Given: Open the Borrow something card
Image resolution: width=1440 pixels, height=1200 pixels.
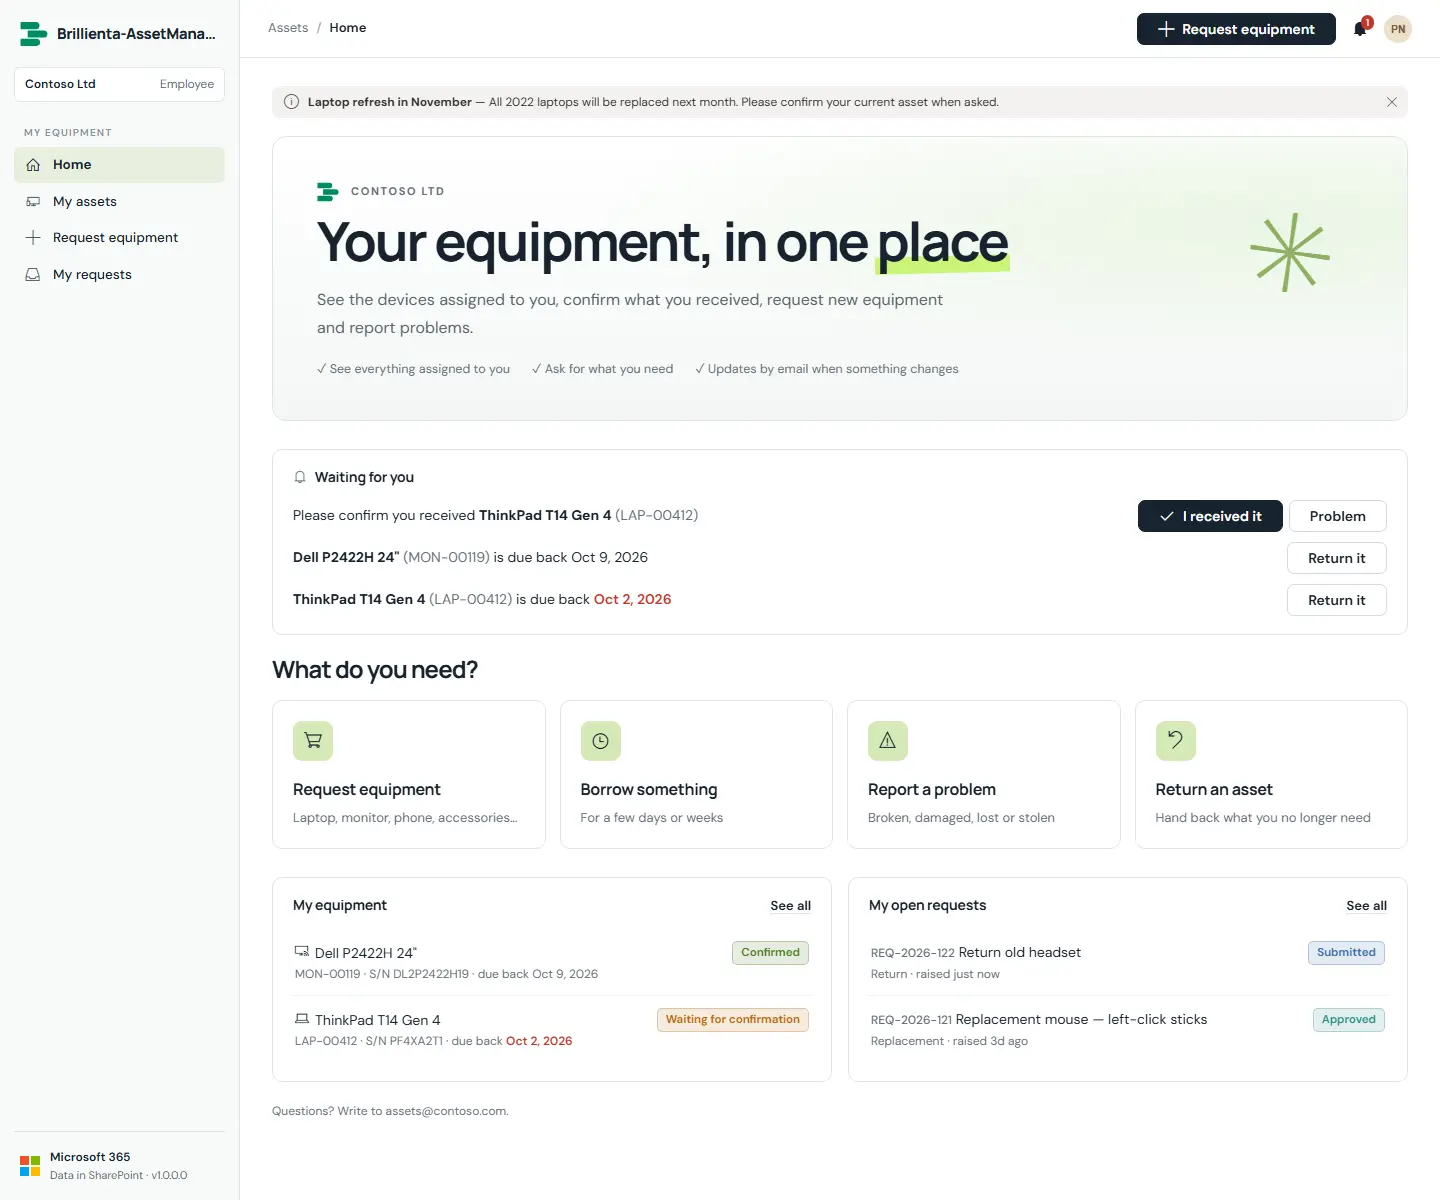Looking at the screenshot, I should [696, 774].
